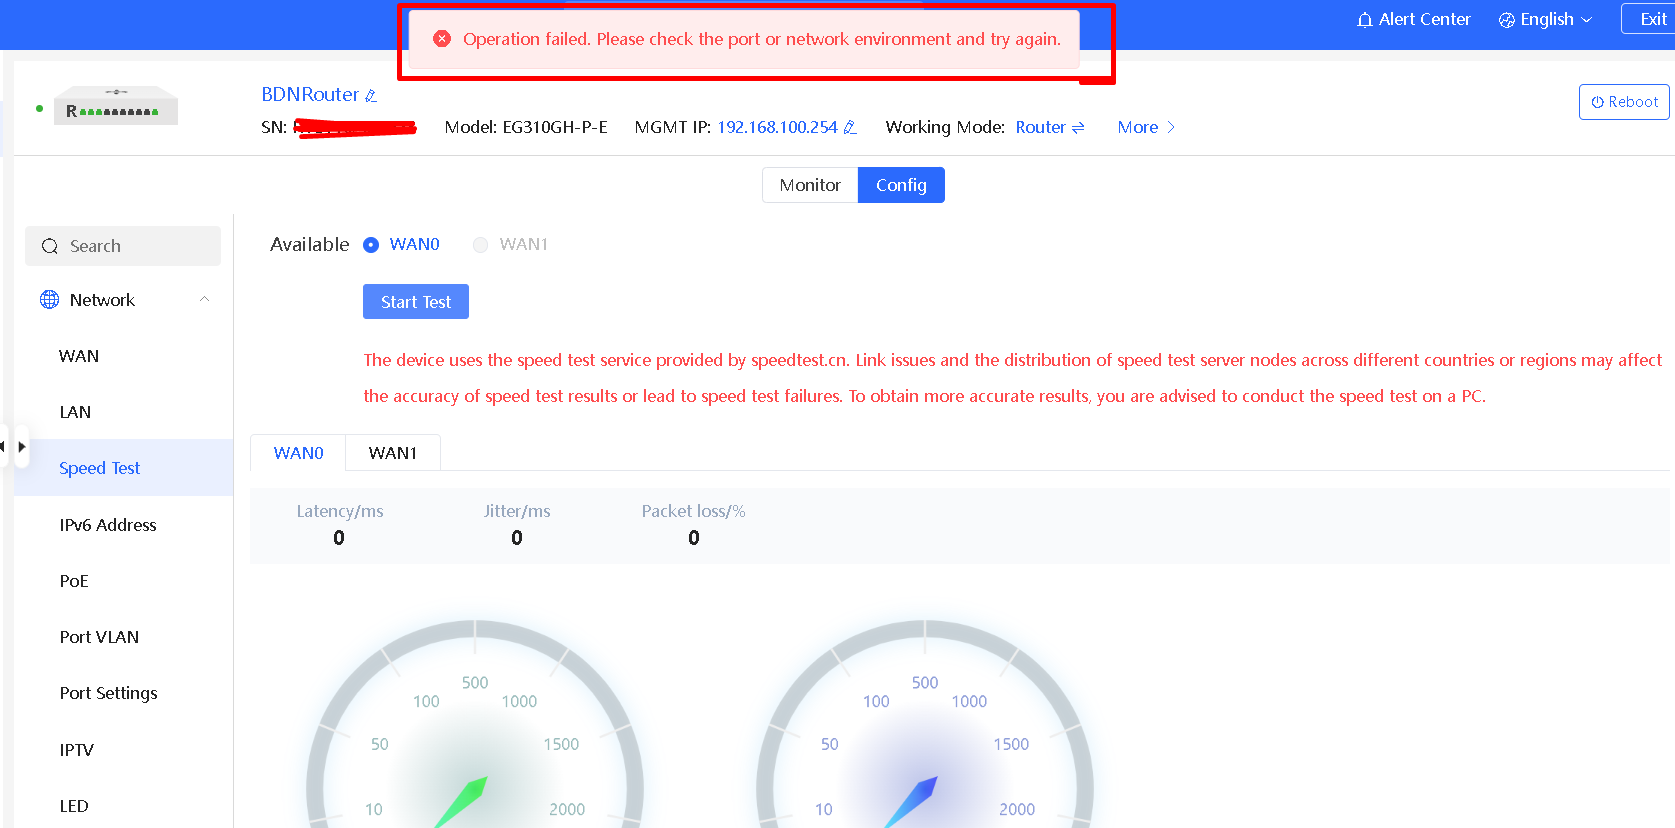This screenshot has height=828, width=1675.
Task: Click the router device image
Action: (x=116, y=107)
